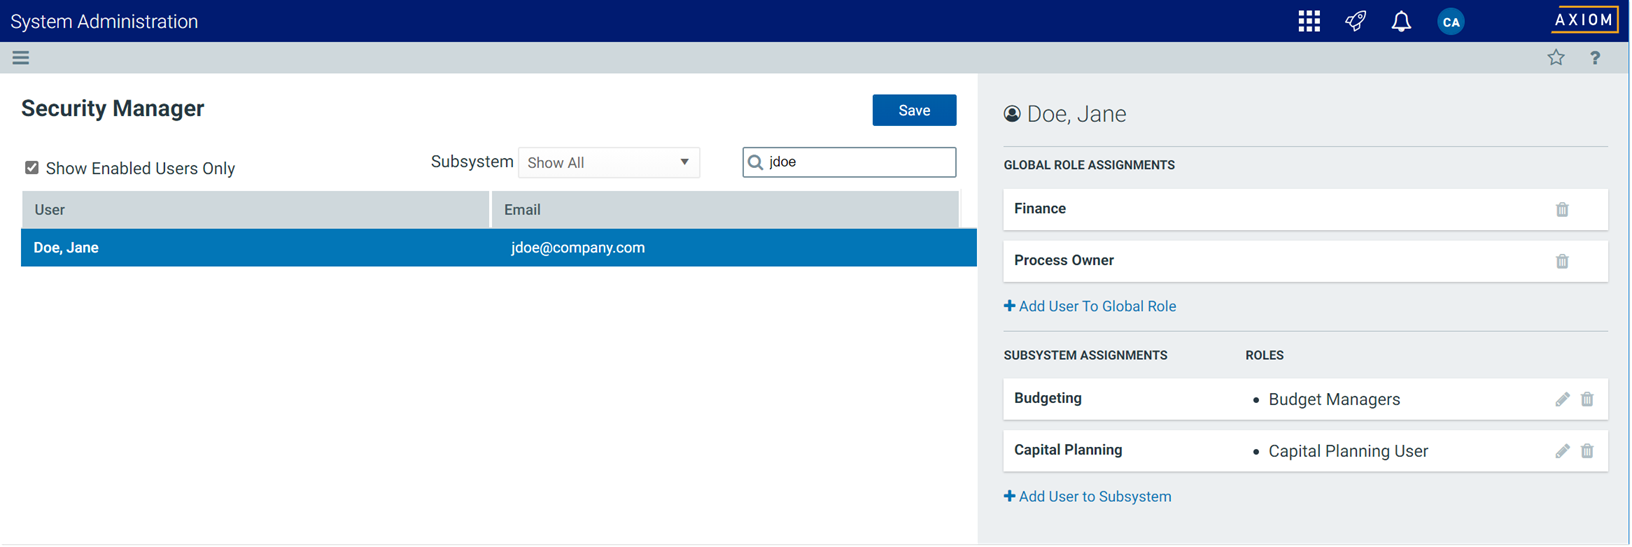This screenshot has width=1632, height=547.
Task: Remove the Process Owner role with trash icon
Action: pos(1562,262)
